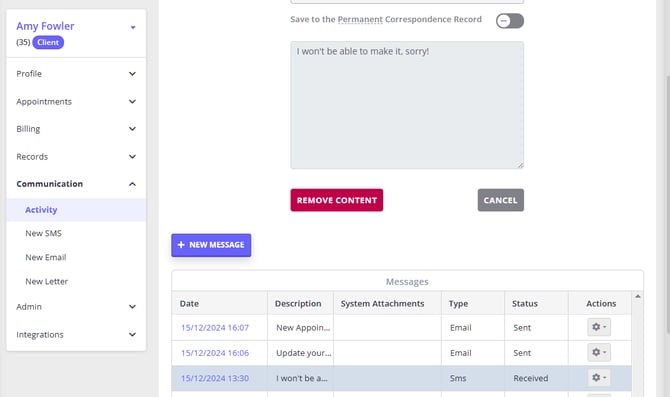The width and height of the screenshot is (670, 397).
Task: Click inside the message content text area
Action: (407, 105)
